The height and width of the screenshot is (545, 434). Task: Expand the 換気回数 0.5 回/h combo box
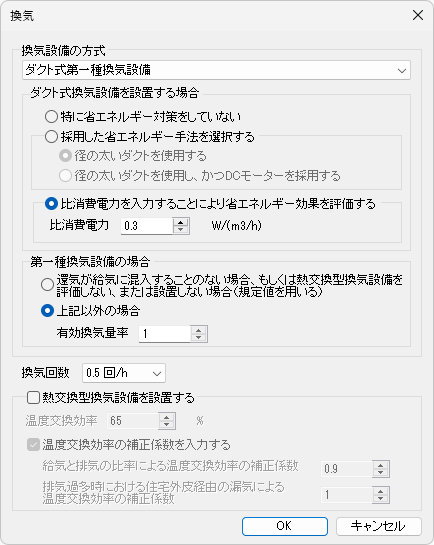click(124, 373)
